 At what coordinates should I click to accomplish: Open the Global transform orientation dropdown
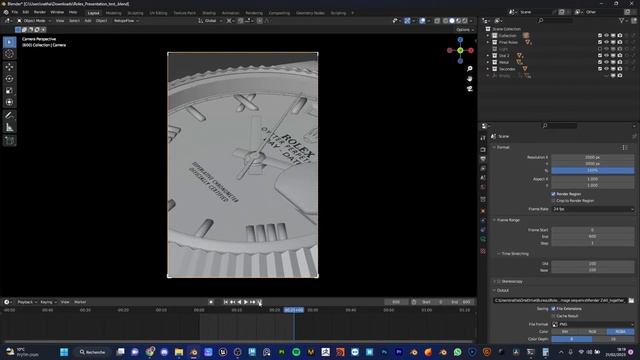pos(210,20)
